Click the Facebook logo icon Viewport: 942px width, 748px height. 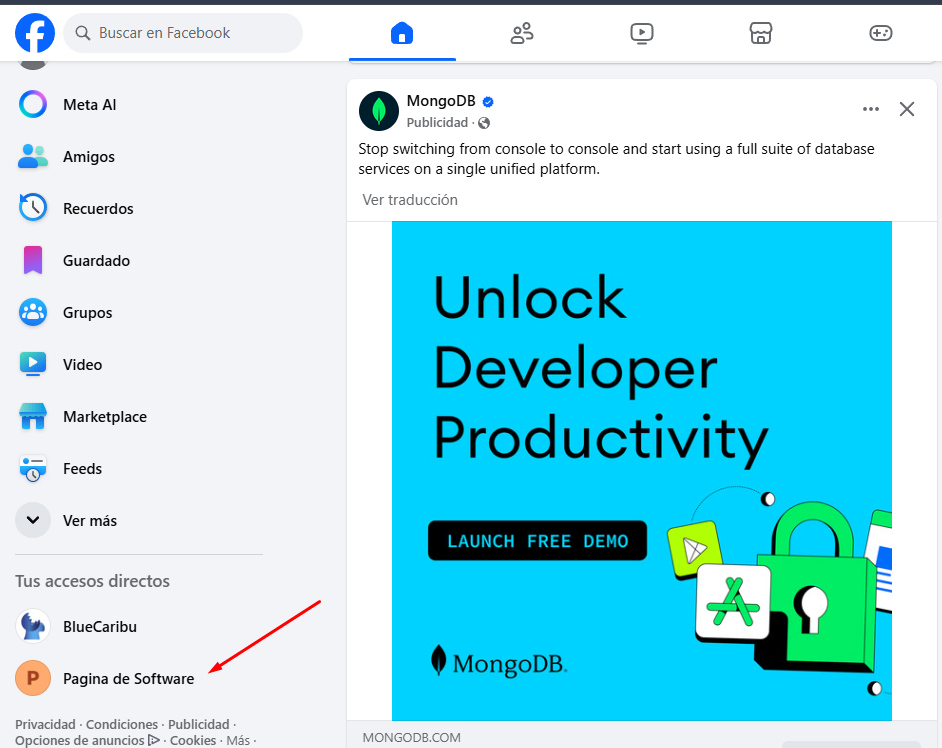click(35, 33)
